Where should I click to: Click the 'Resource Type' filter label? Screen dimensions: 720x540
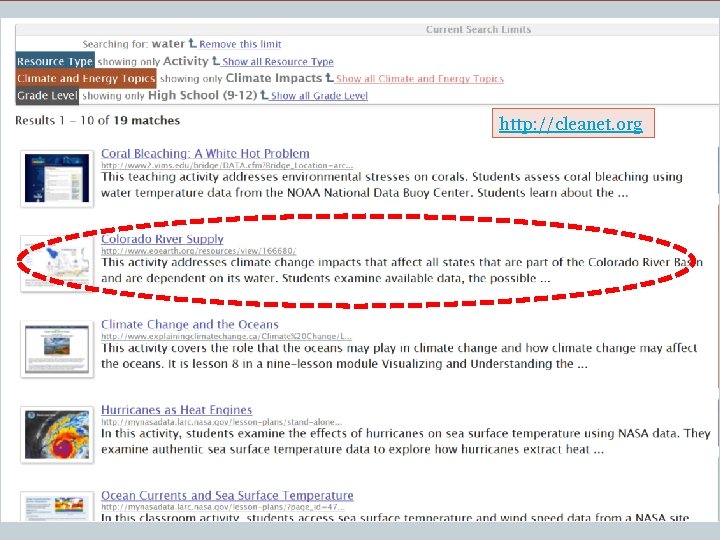click(55, 61)
